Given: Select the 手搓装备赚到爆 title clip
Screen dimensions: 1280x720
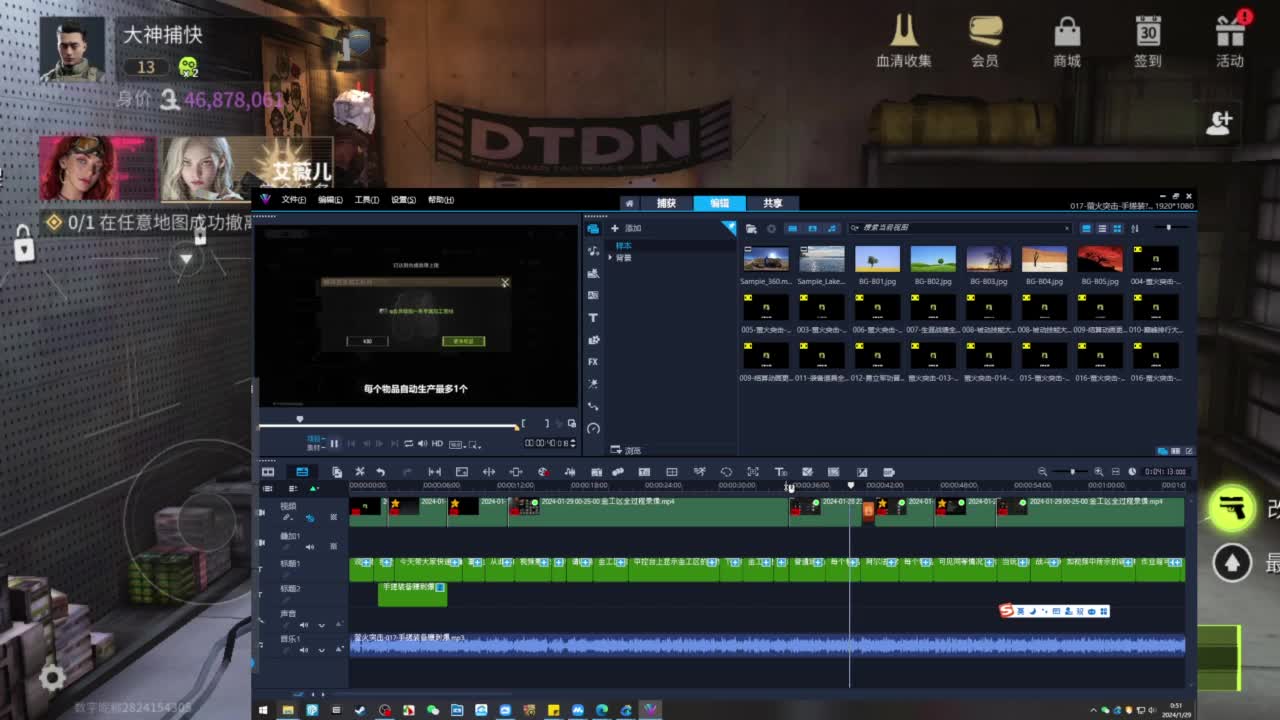Looking at the screenshot, I should pyautogui.click(x=412, y=594).
